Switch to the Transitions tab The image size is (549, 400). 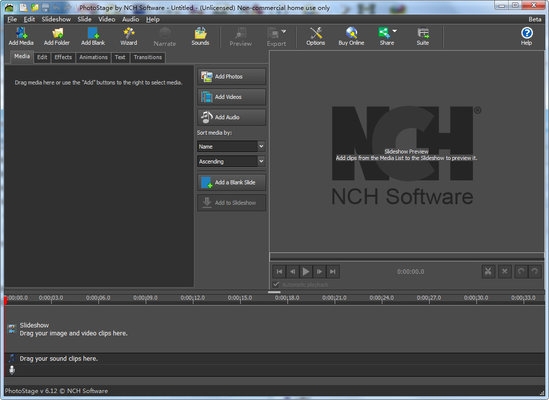148,57
